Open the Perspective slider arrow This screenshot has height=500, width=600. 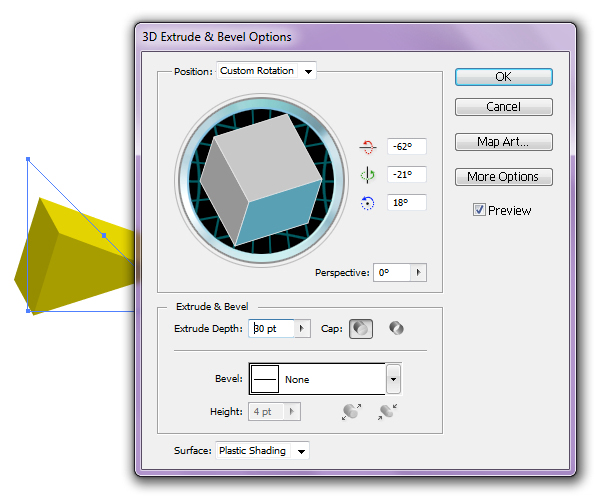click(x=418, y=272)
